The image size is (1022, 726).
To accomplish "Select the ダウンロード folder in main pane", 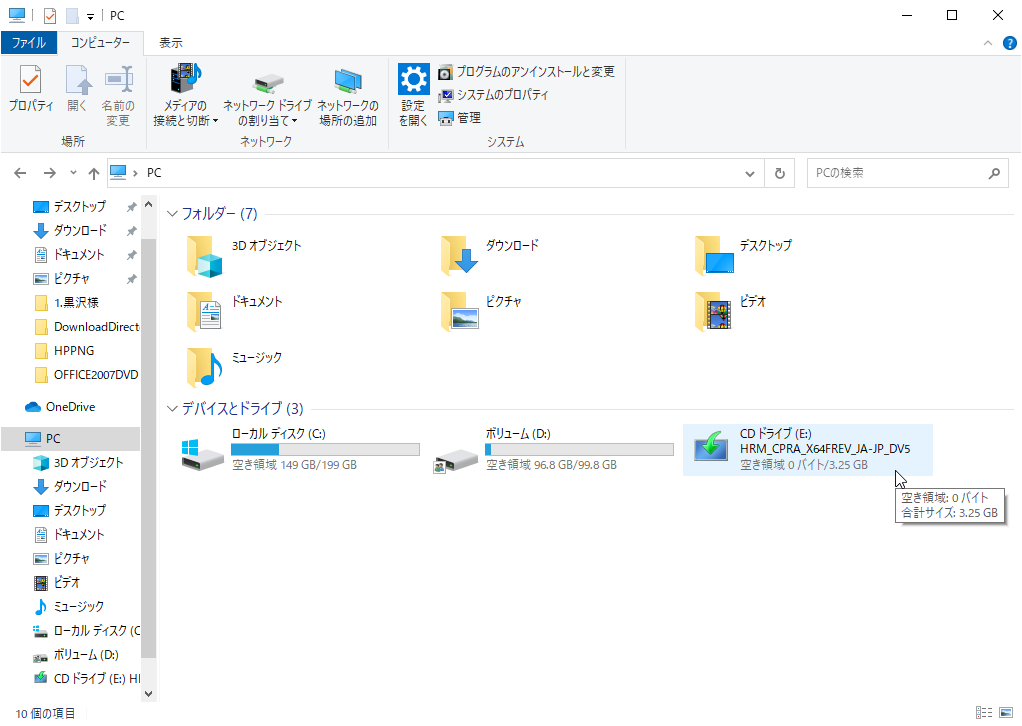I will (x=490, y=257).
